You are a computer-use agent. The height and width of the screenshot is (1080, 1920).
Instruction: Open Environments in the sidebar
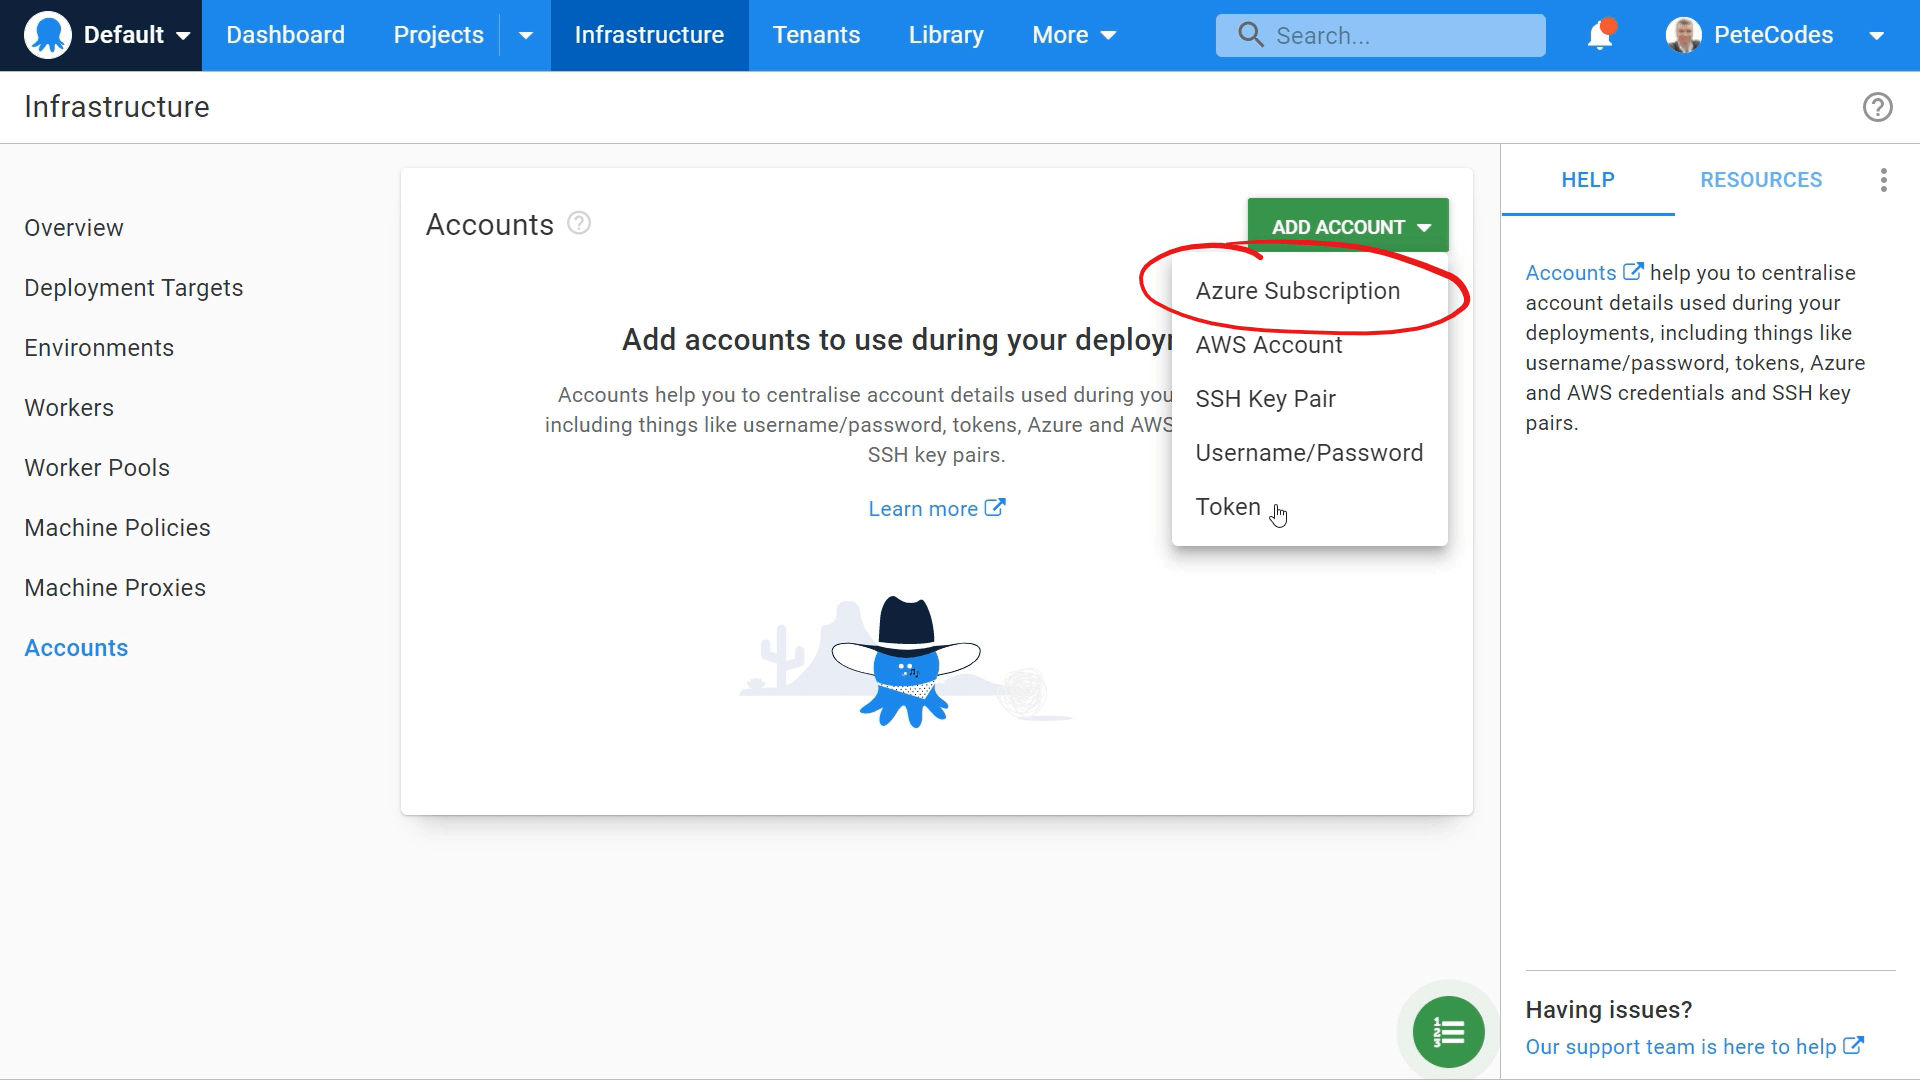pyautogui.click(x=99, y=348)
